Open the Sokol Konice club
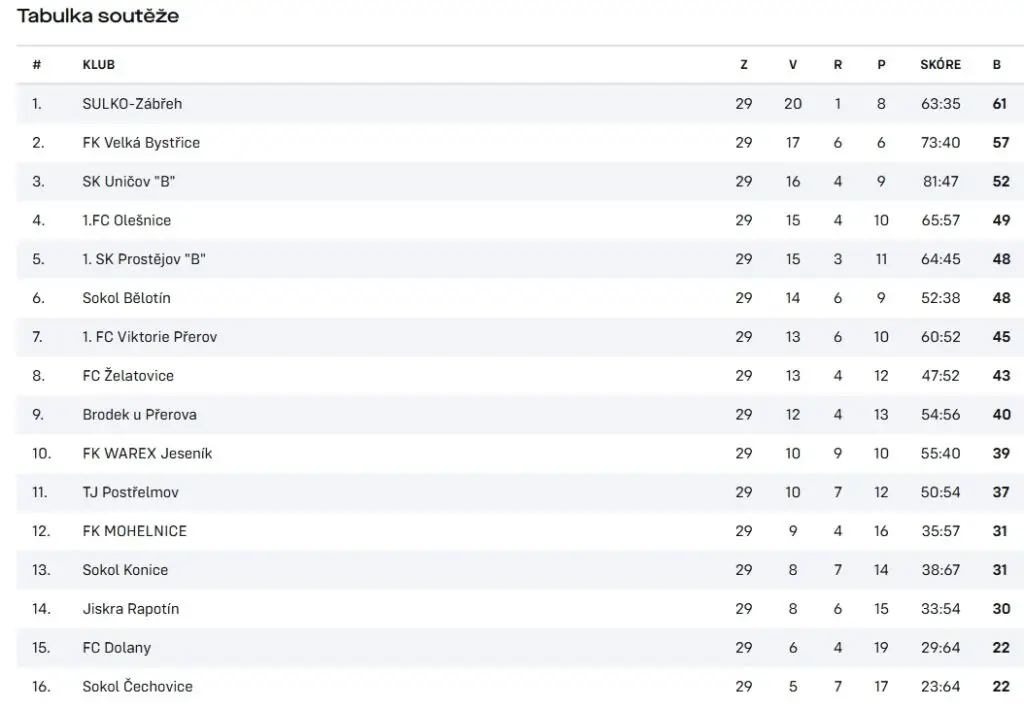This screenshot has width=1024, height=709. click(x=125, y=570)
